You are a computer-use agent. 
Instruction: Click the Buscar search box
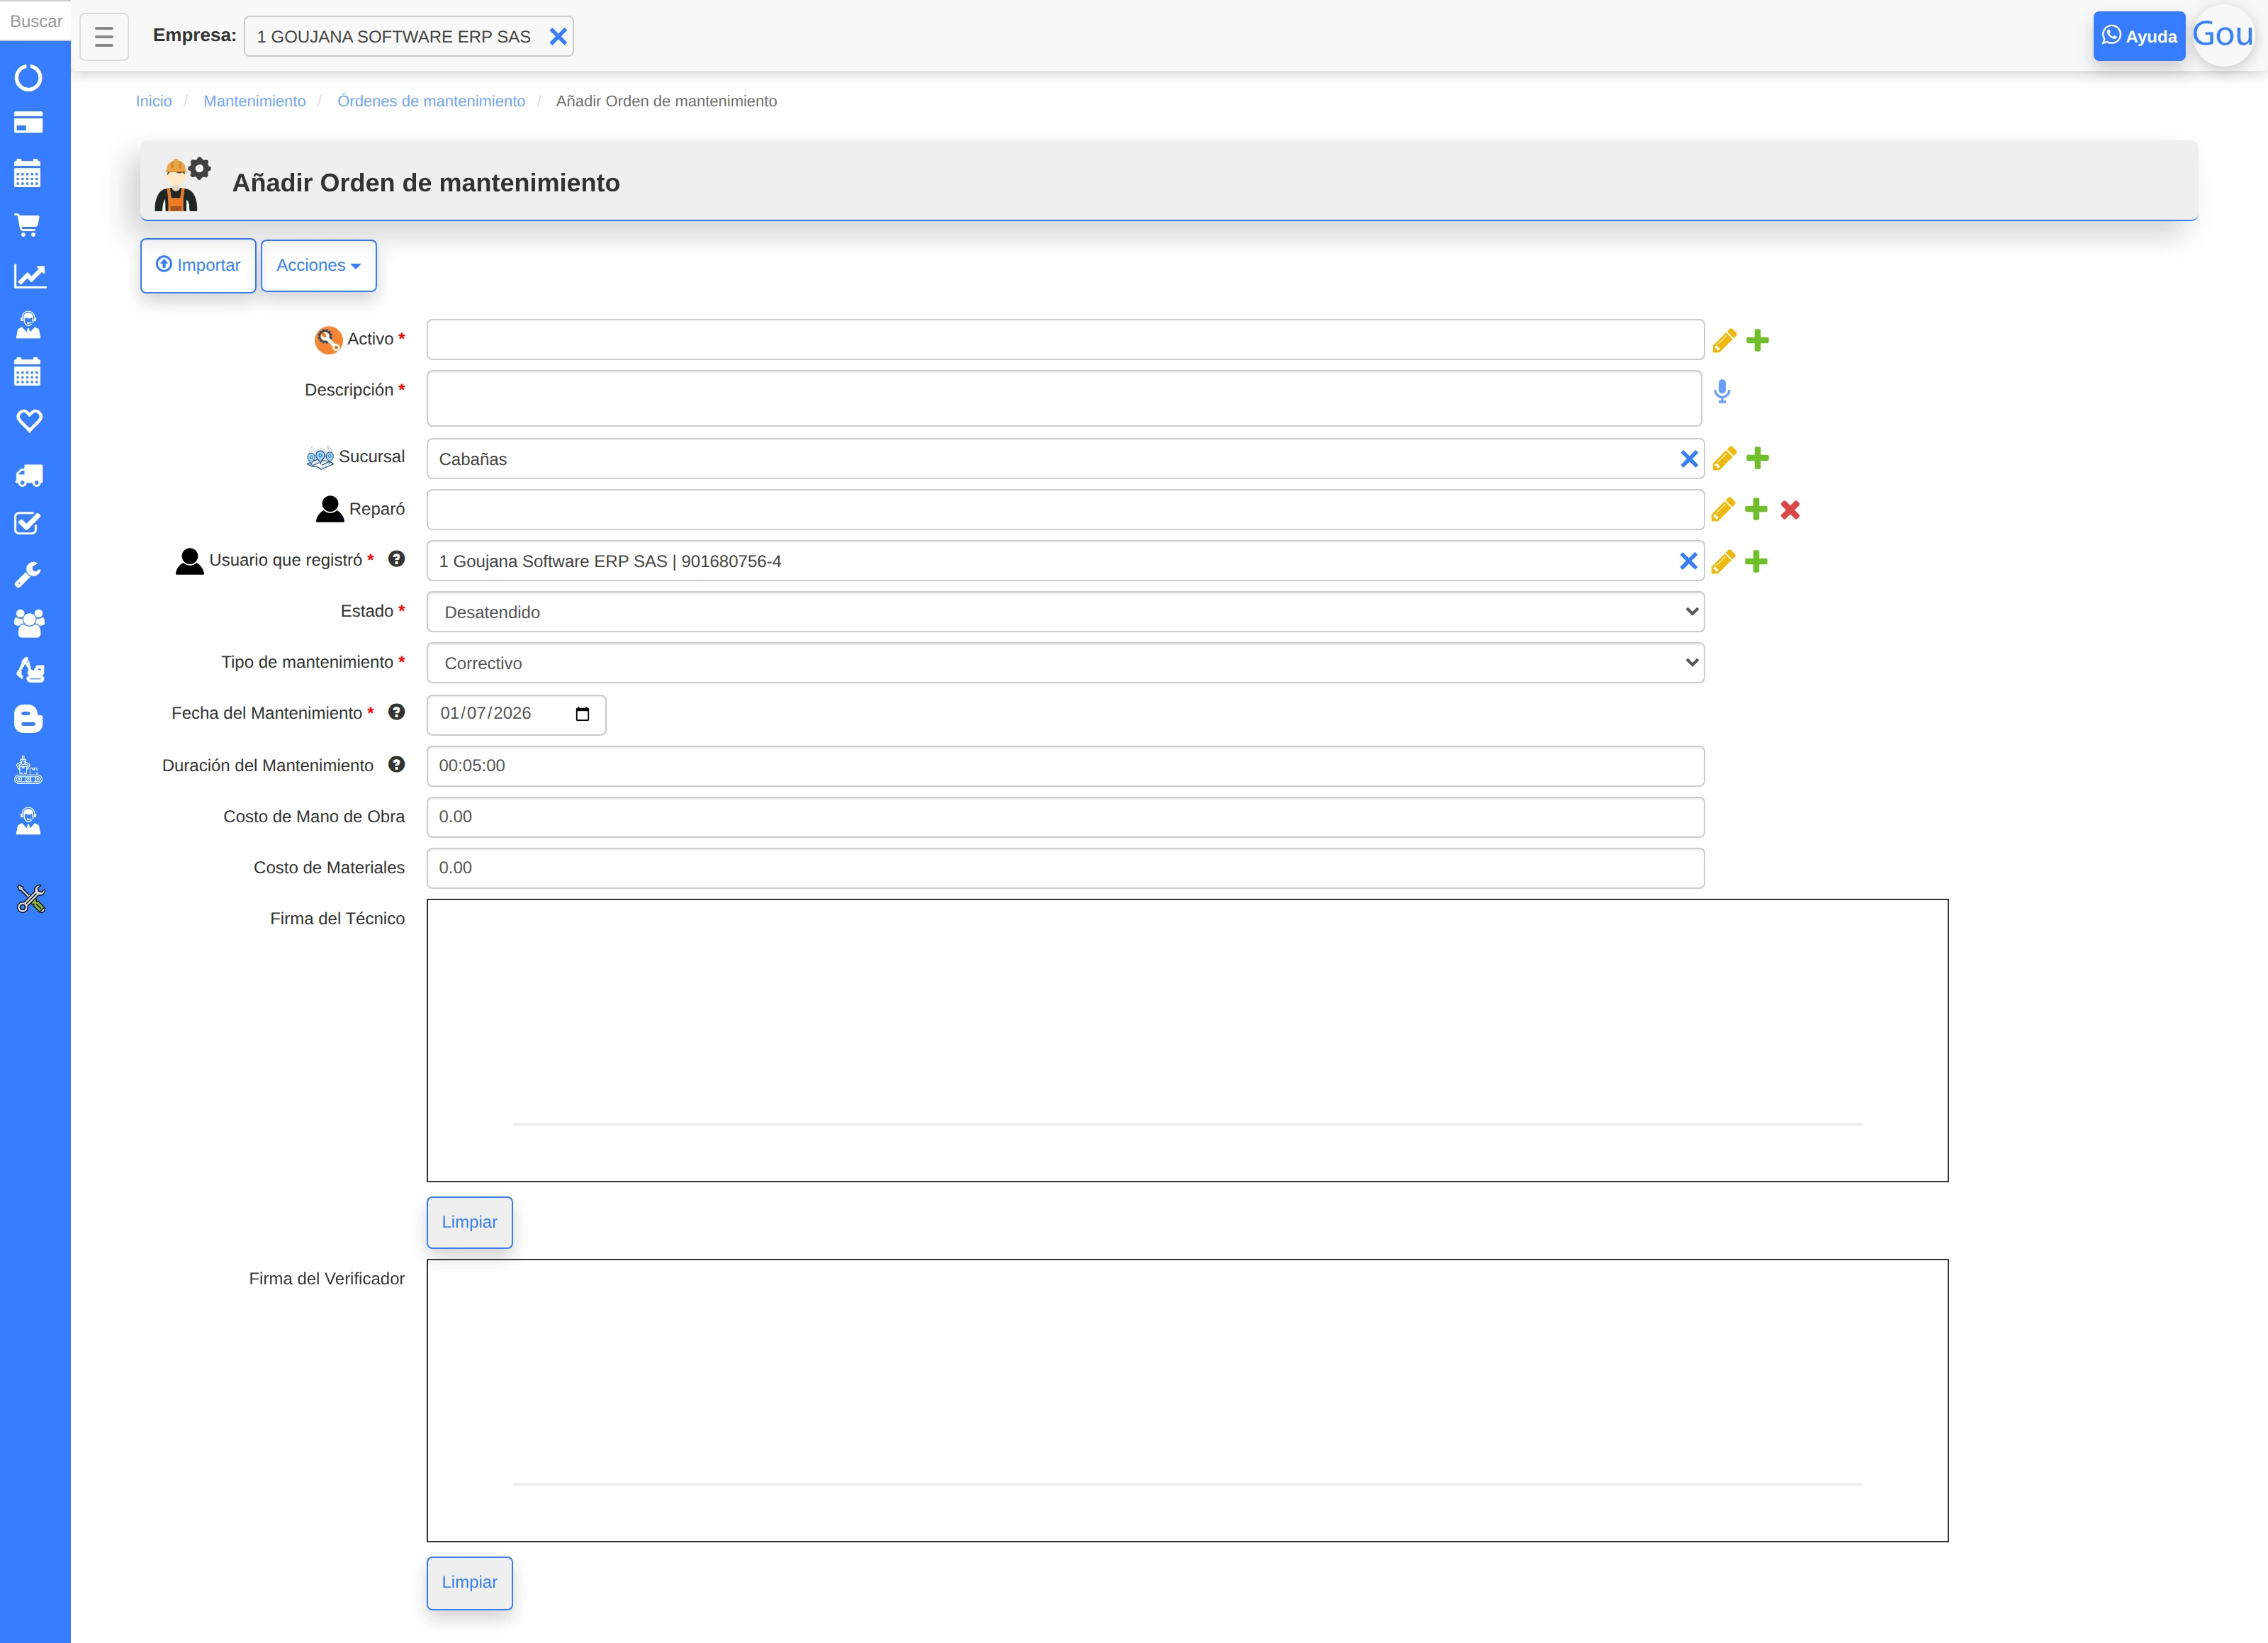36,21
